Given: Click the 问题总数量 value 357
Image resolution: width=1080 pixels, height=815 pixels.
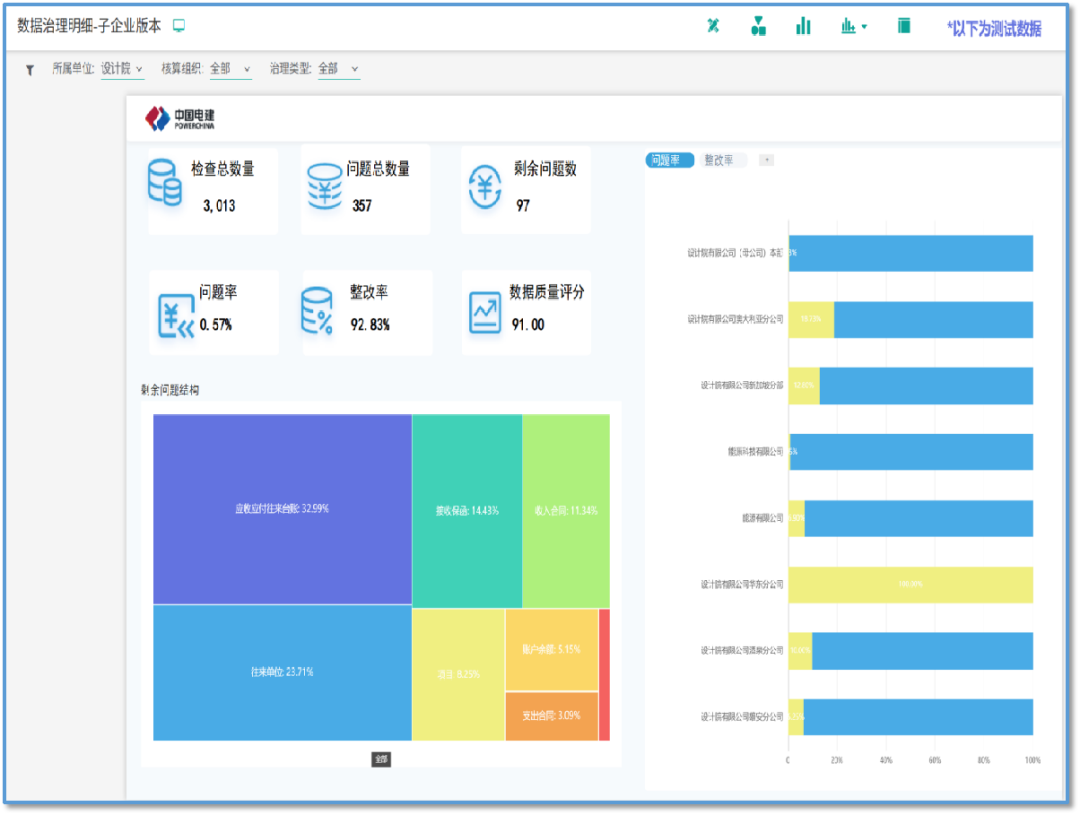Looking at the screenshot, I should coord(362,206).
